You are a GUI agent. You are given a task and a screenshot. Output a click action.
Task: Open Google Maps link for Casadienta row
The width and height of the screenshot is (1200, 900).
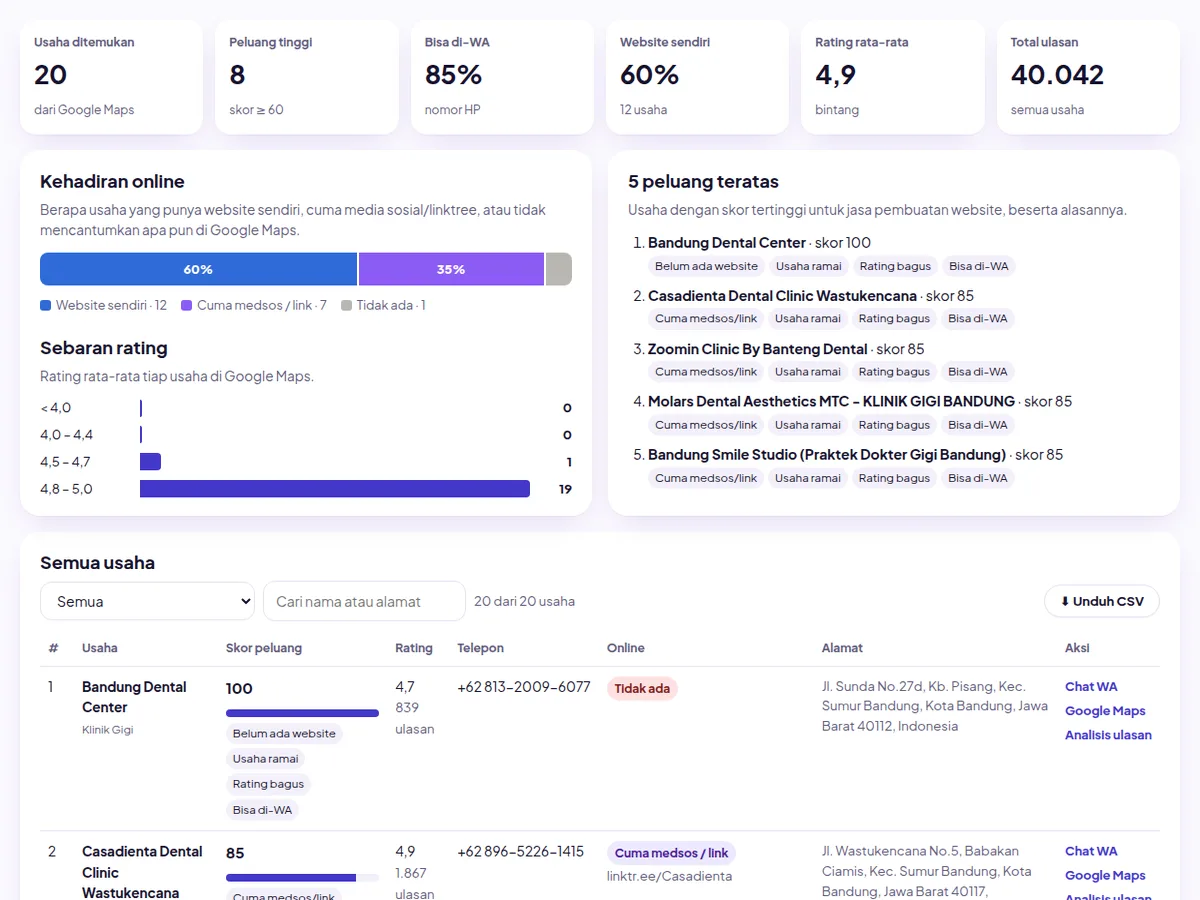(1105, 875)
